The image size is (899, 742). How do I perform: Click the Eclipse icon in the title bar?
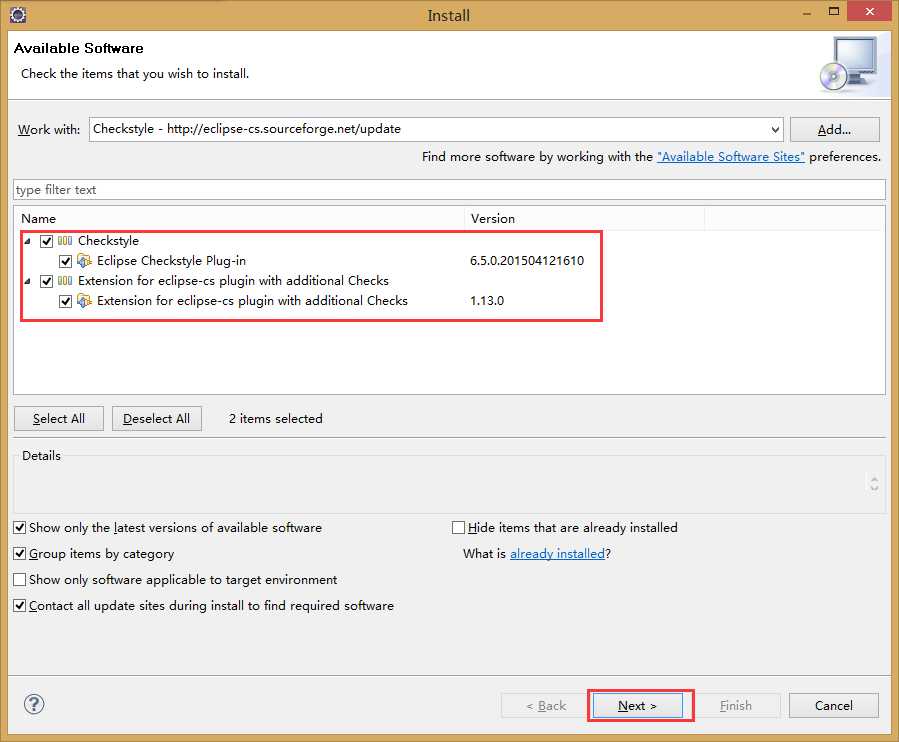[18, 14]
